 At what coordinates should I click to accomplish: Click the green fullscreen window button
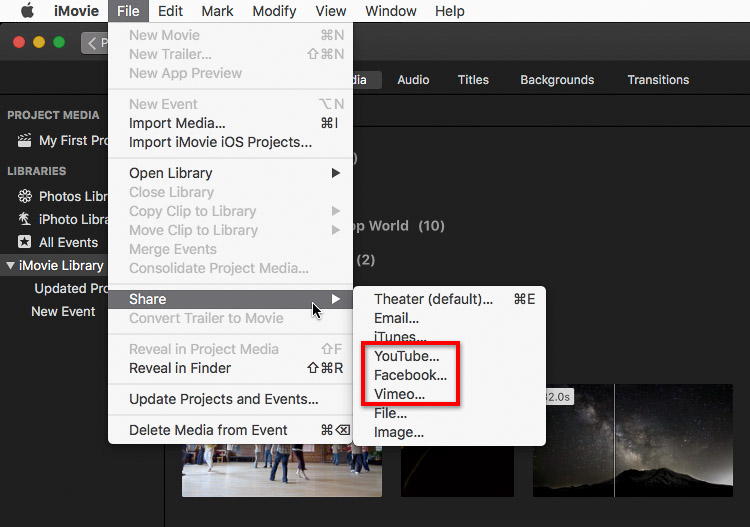point(59,42)
